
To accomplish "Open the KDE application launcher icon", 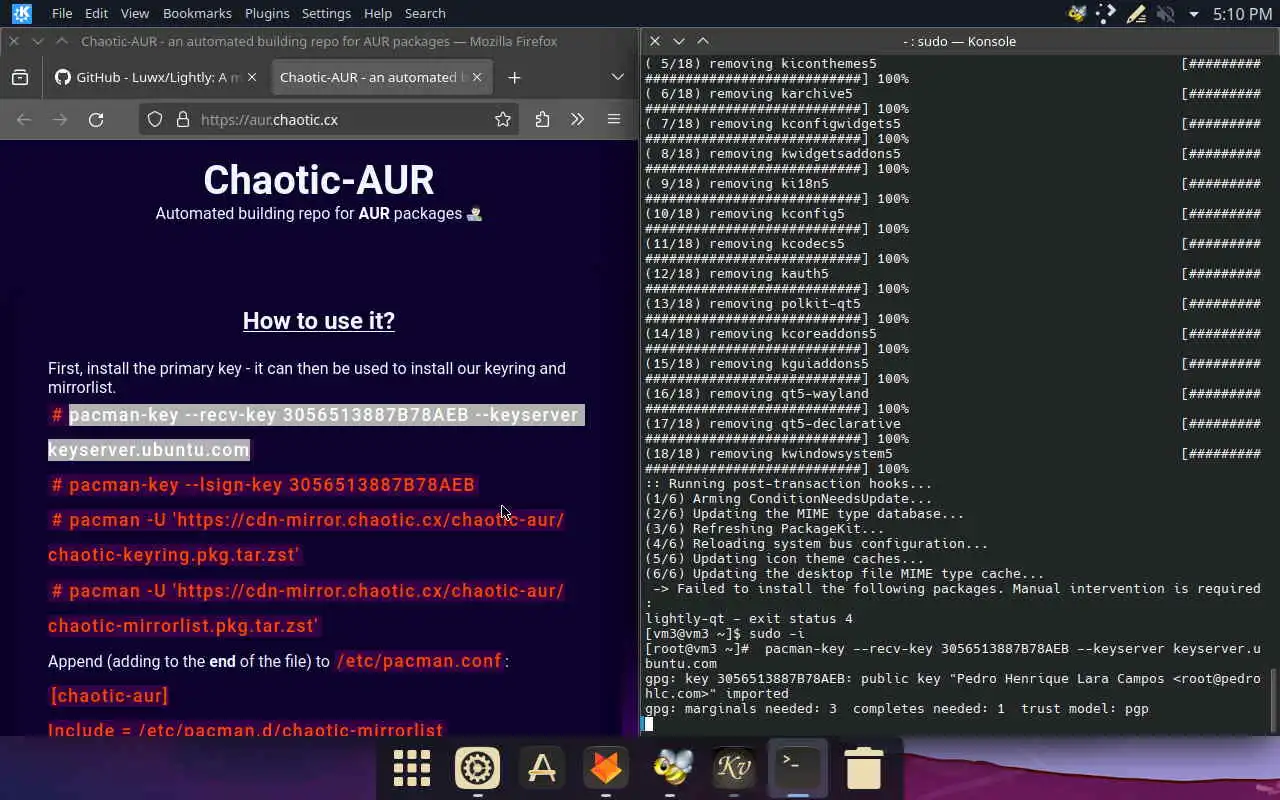I will pyautogui.click(x=21, y=13).
